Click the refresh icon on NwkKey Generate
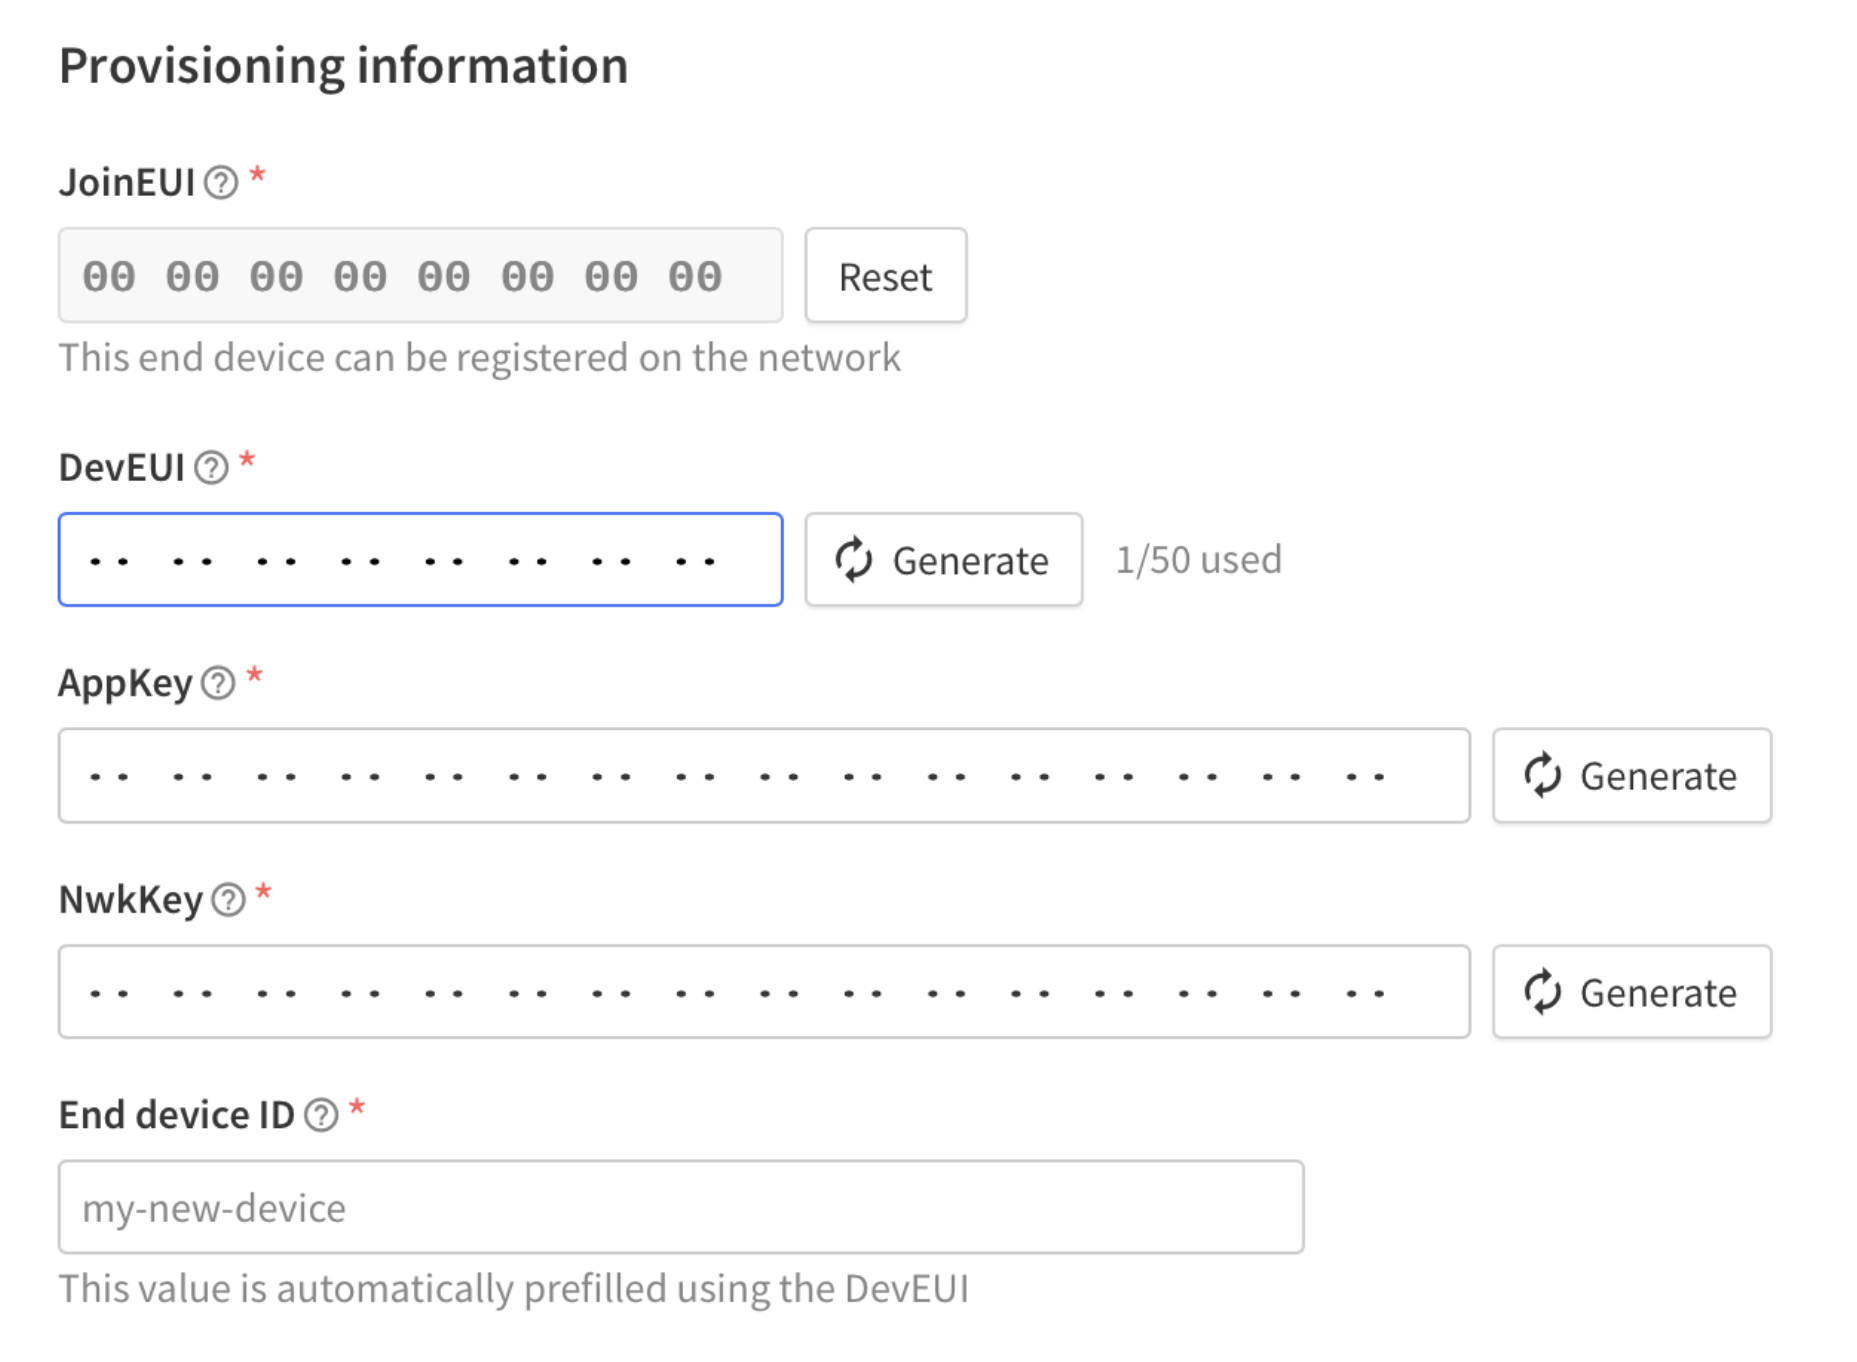The image size is (1857, 1362). click(1542, 992)
